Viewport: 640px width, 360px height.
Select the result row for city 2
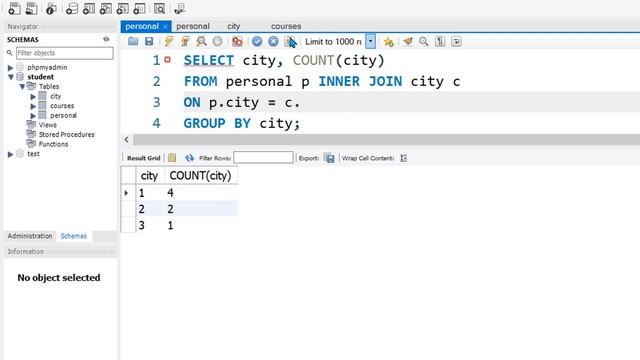pos(180,209)
